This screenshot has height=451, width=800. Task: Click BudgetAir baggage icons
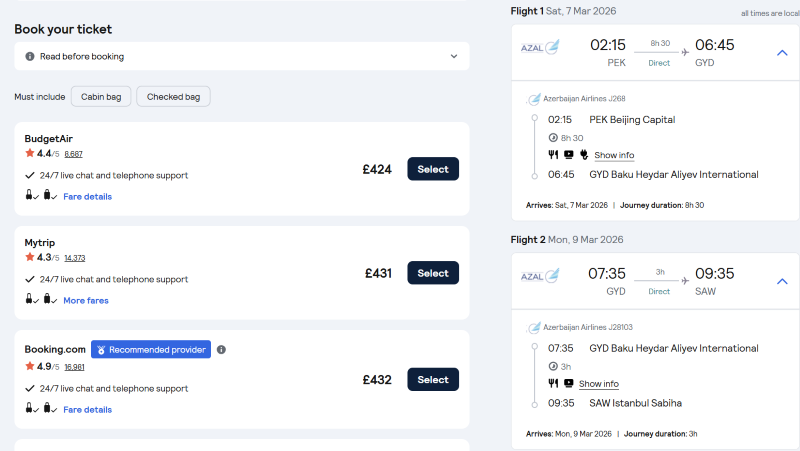pos(41,196)
